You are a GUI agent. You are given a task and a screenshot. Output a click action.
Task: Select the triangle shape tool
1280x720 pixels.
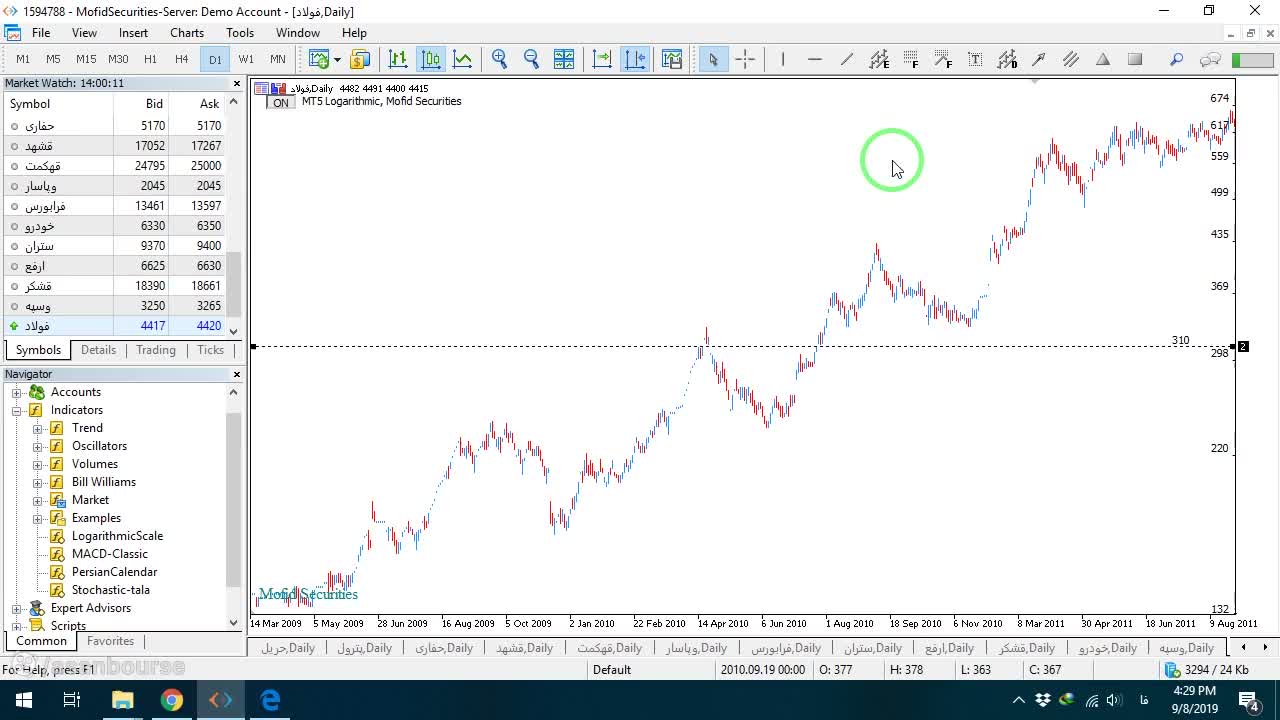click(x=1103, y=59)
